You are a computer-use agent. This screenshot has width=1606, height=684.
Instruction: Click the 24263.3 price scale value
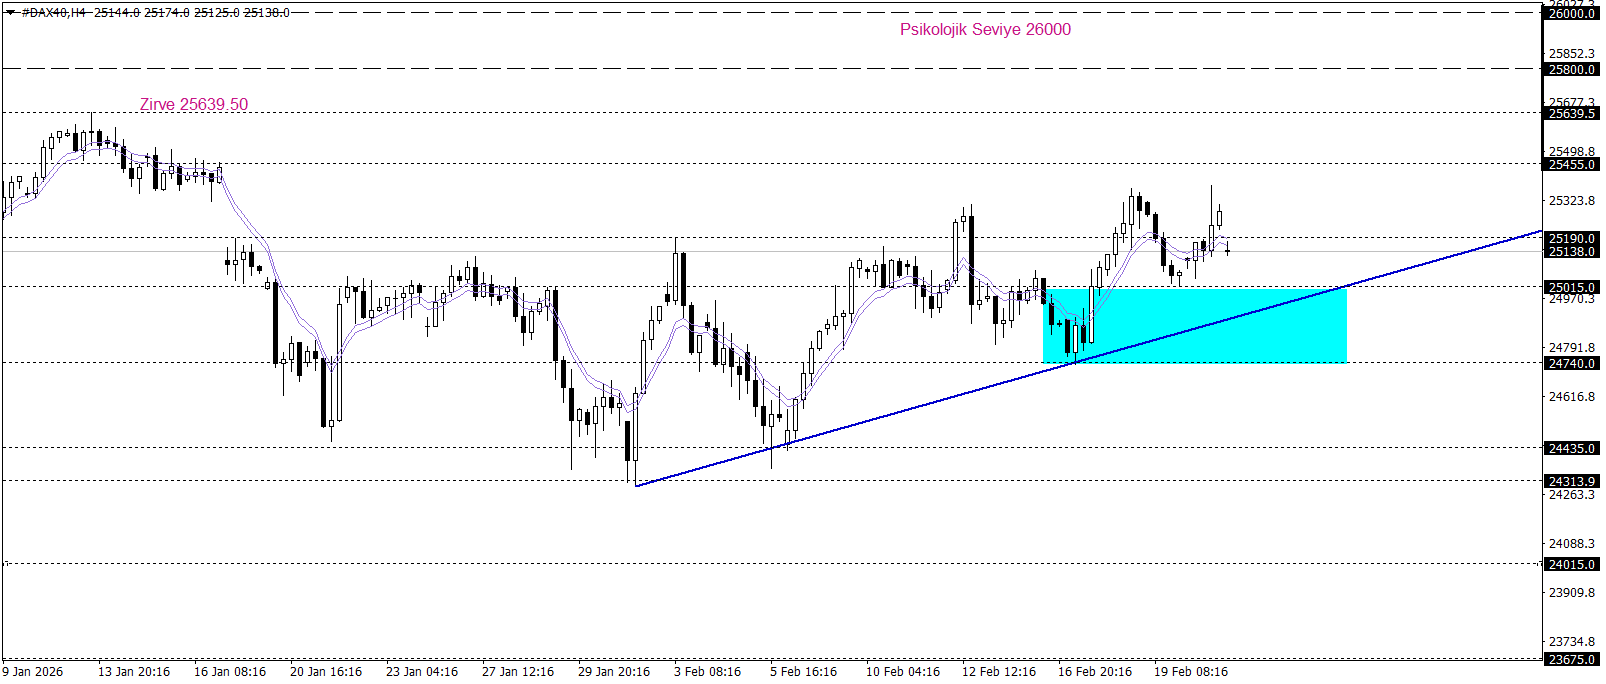click(x=1571, y=495)
